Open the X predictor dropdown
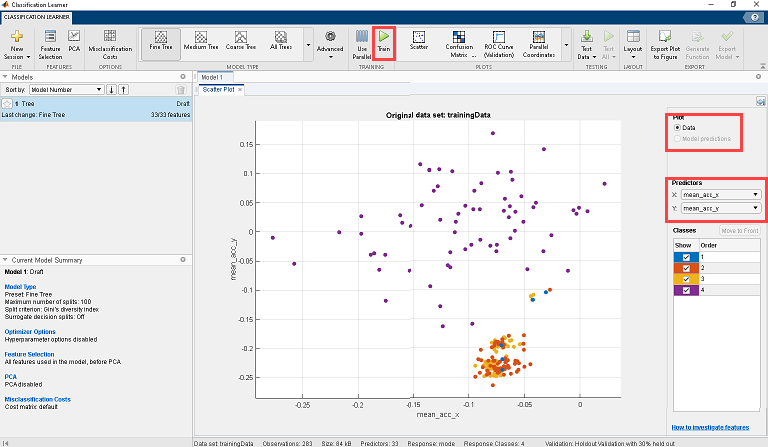Viewport: 768px width, 447px height. click(x=720, y=194)
